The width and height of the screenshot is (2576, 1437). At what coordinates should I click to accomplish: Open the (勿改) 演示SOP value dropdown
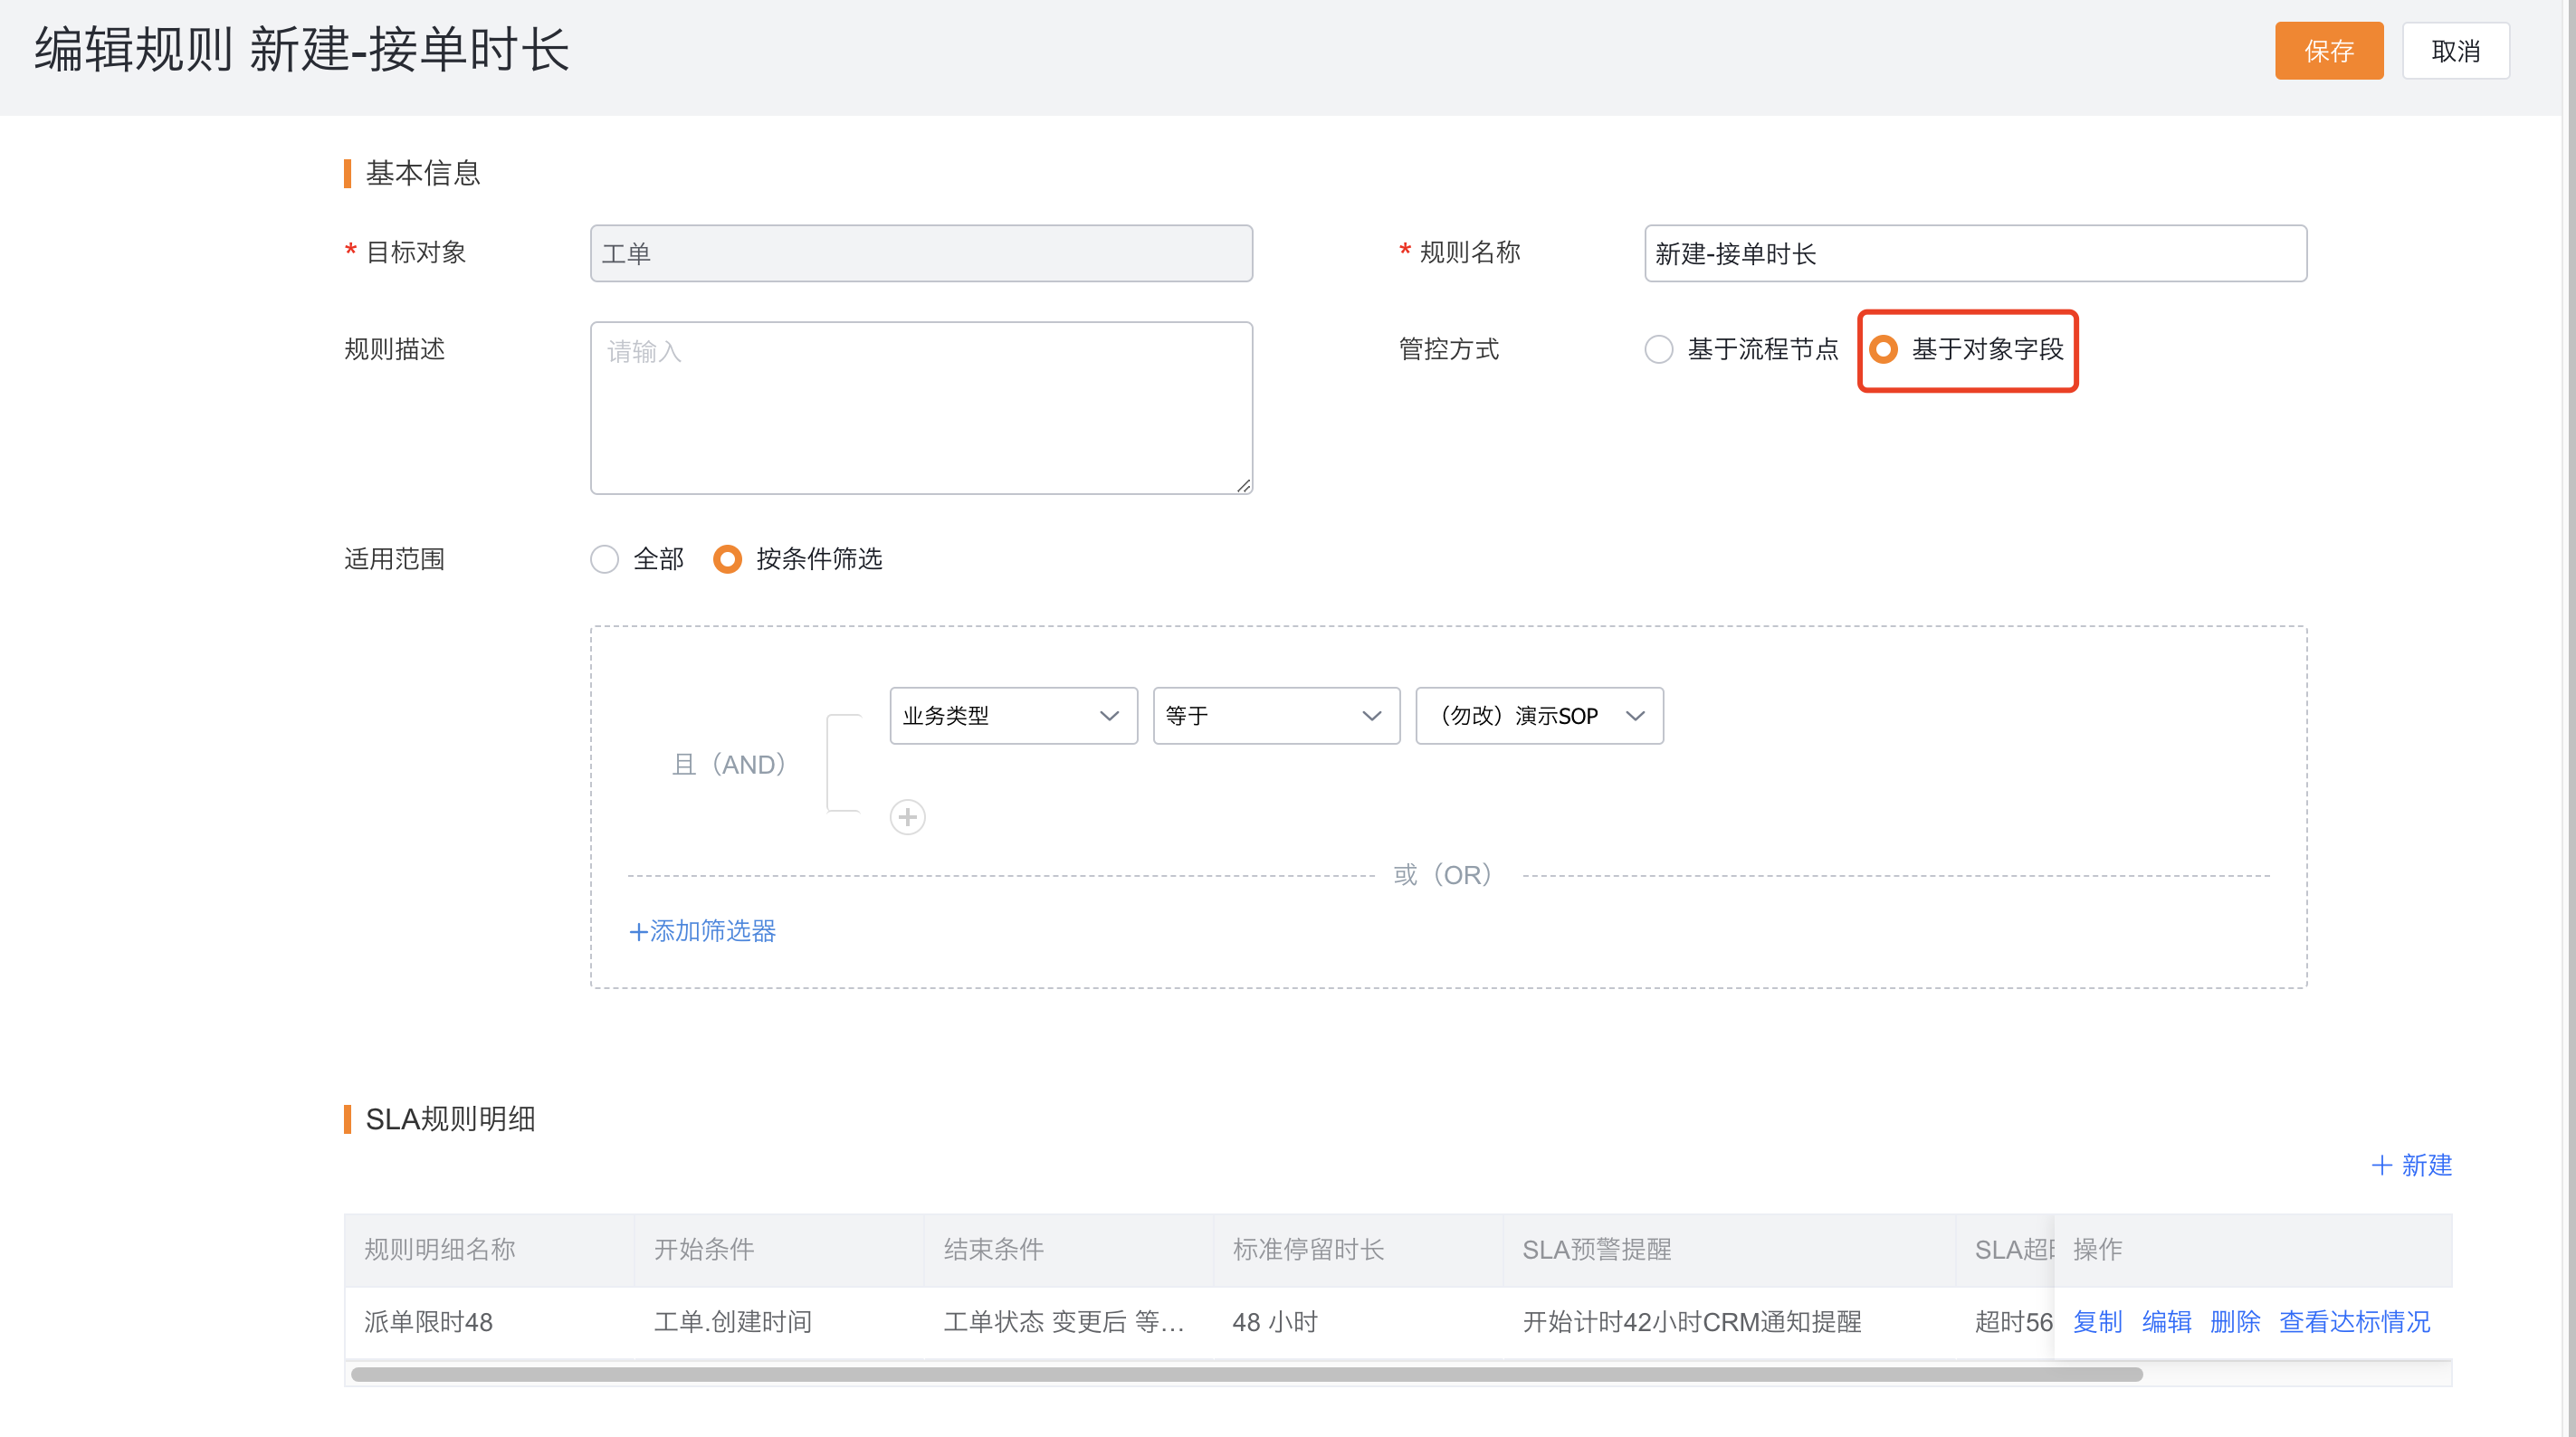1539,716
